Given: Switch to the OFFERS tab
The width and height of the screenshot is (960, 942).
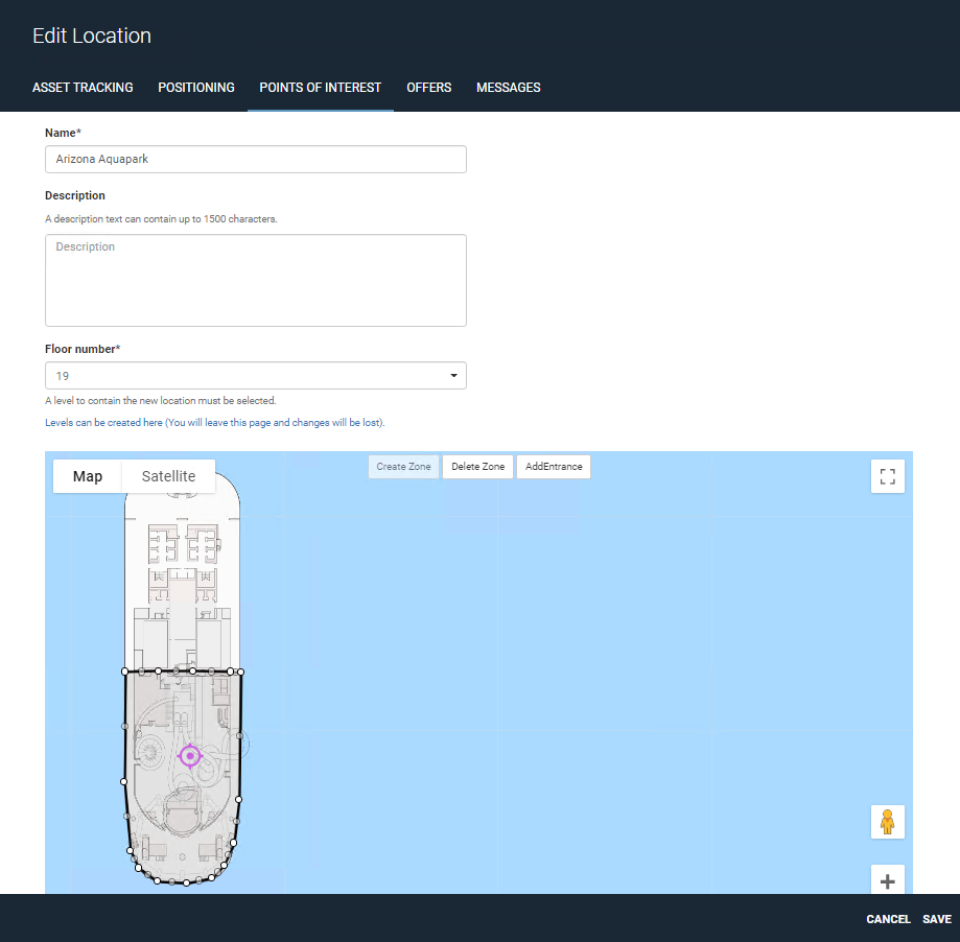Looking at the screenshot, I should 428,87.
